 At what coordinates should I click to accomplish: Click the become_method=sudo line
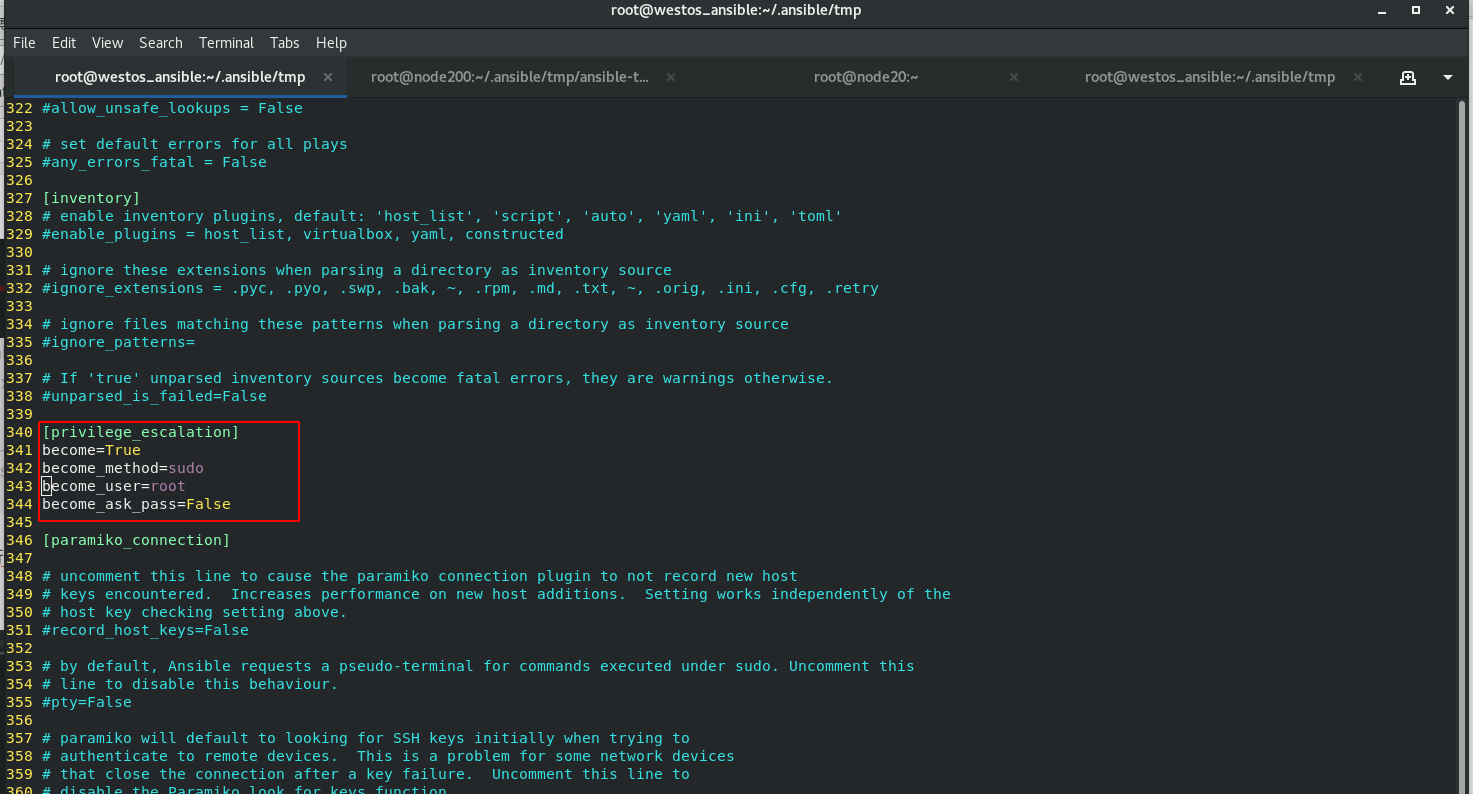pyautogui.click(x=123, y=468)
